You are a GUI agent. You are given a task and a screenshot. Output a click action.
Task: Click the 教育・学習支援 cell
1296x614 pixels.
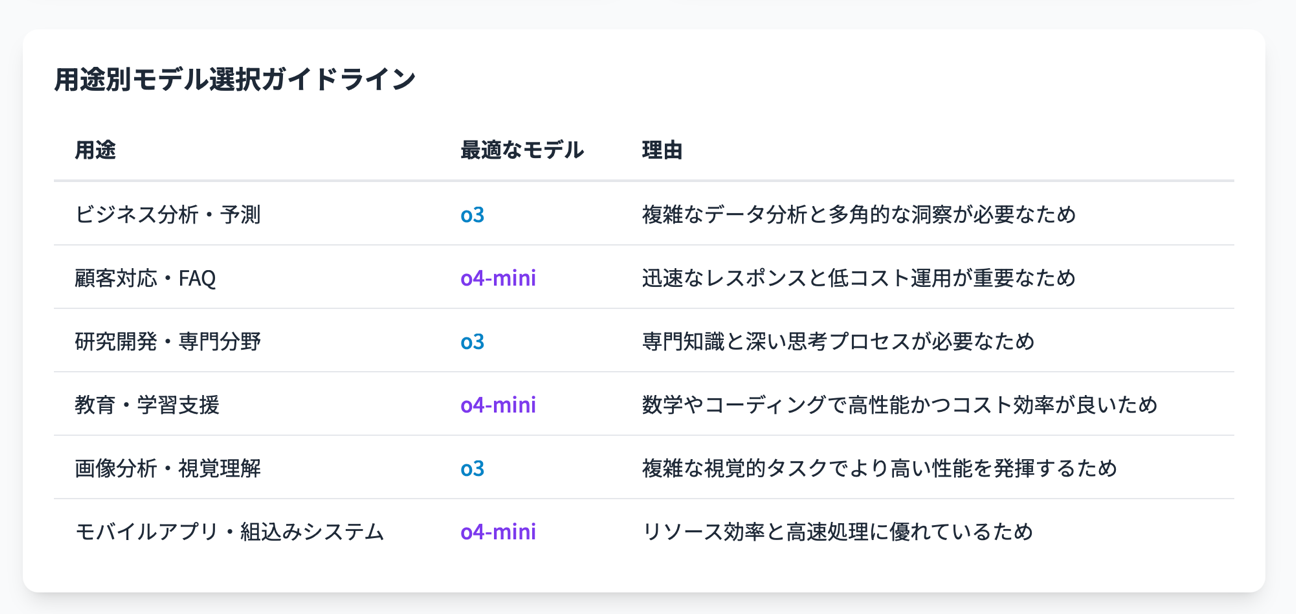coord(147,405)
